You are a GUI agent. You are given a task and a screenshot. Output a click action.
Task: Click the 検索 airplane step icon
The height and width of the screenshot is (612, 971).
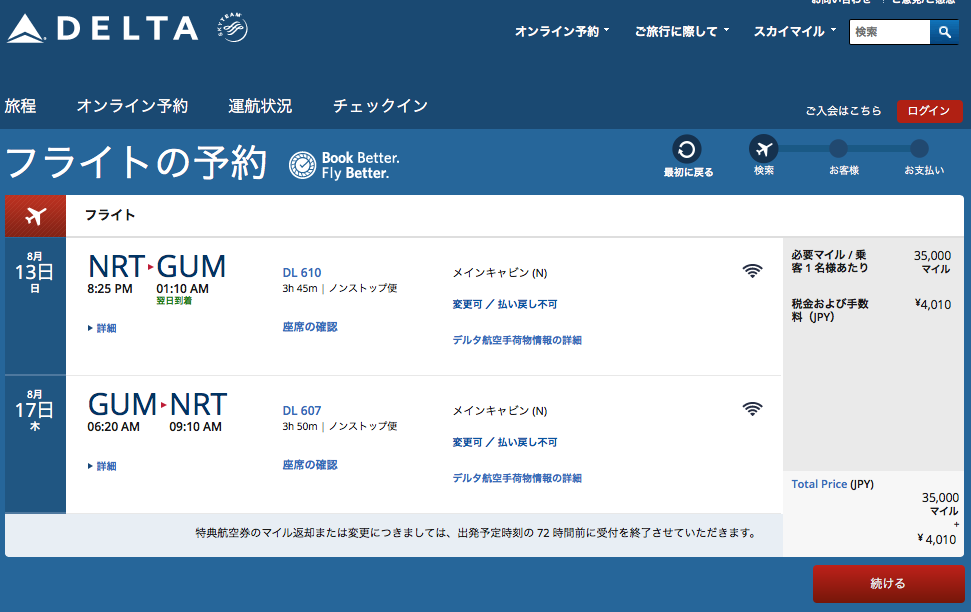coord(764,149)
